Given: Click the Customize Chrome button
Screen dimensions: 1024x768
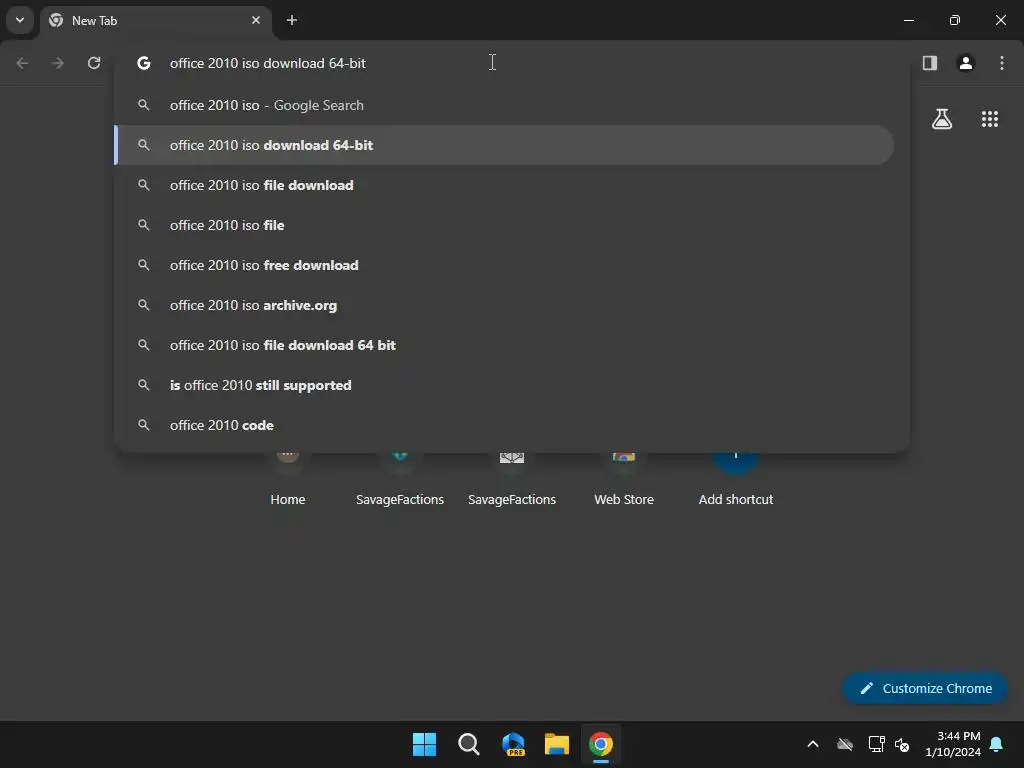Looking at the screenshot, I should click(x=925, y=688).
